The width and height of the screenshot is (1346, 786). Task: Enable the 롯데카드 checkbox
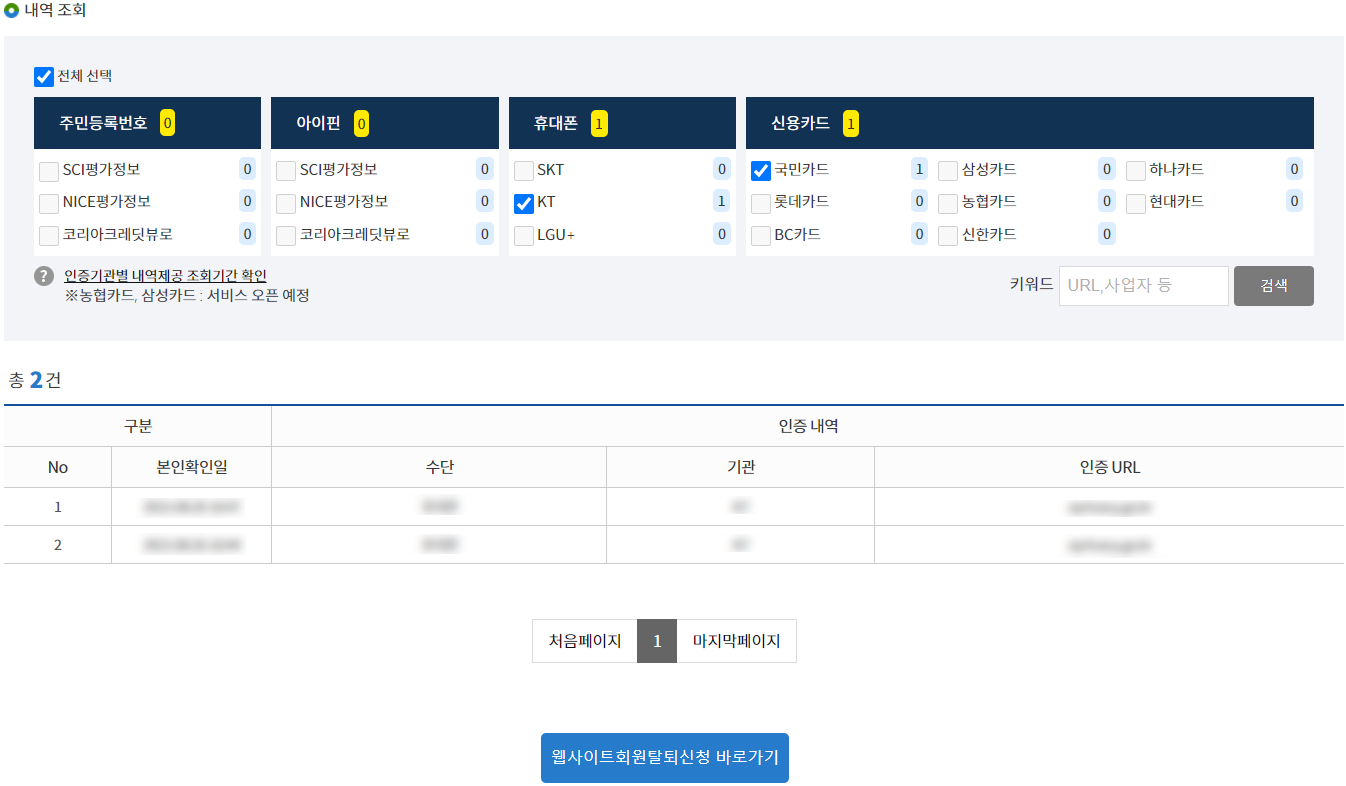point(761,203)
